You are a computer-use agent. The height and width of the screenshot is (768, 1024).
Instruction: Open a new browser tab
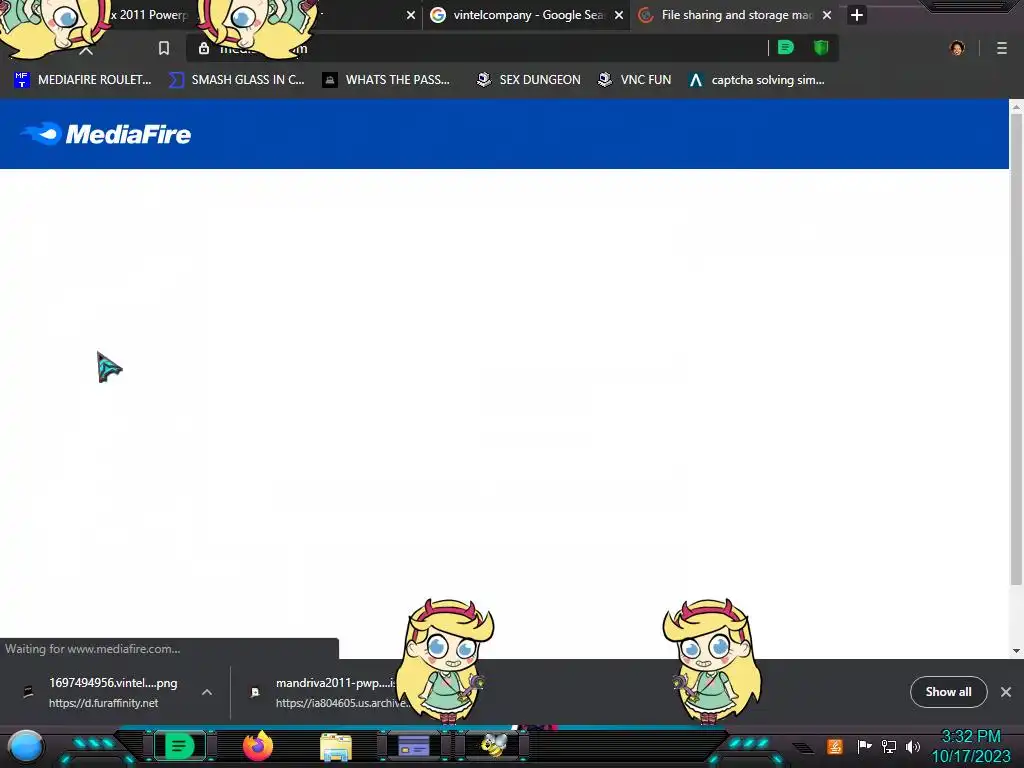857,15
